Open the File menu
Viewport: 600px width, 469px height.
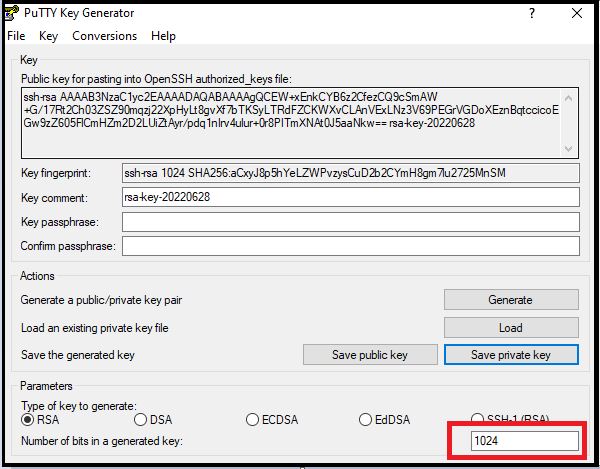[16, 36]
